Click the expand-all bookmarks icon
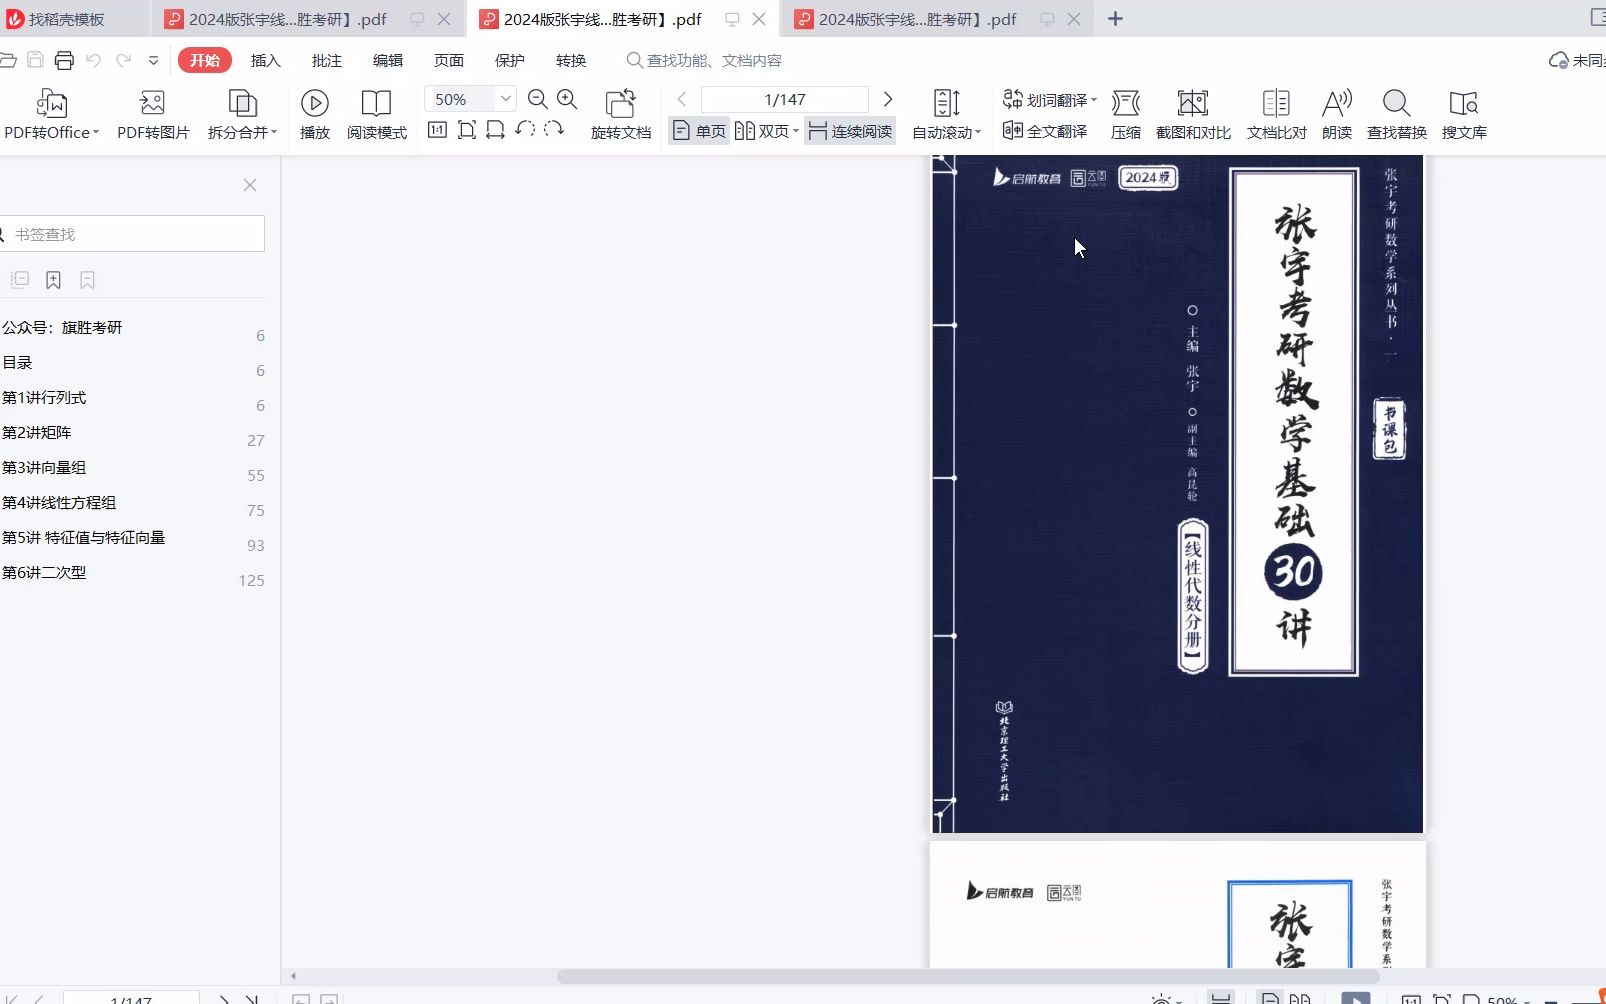This screenshot has height=1004, width=1606. (x=20, y=280)
